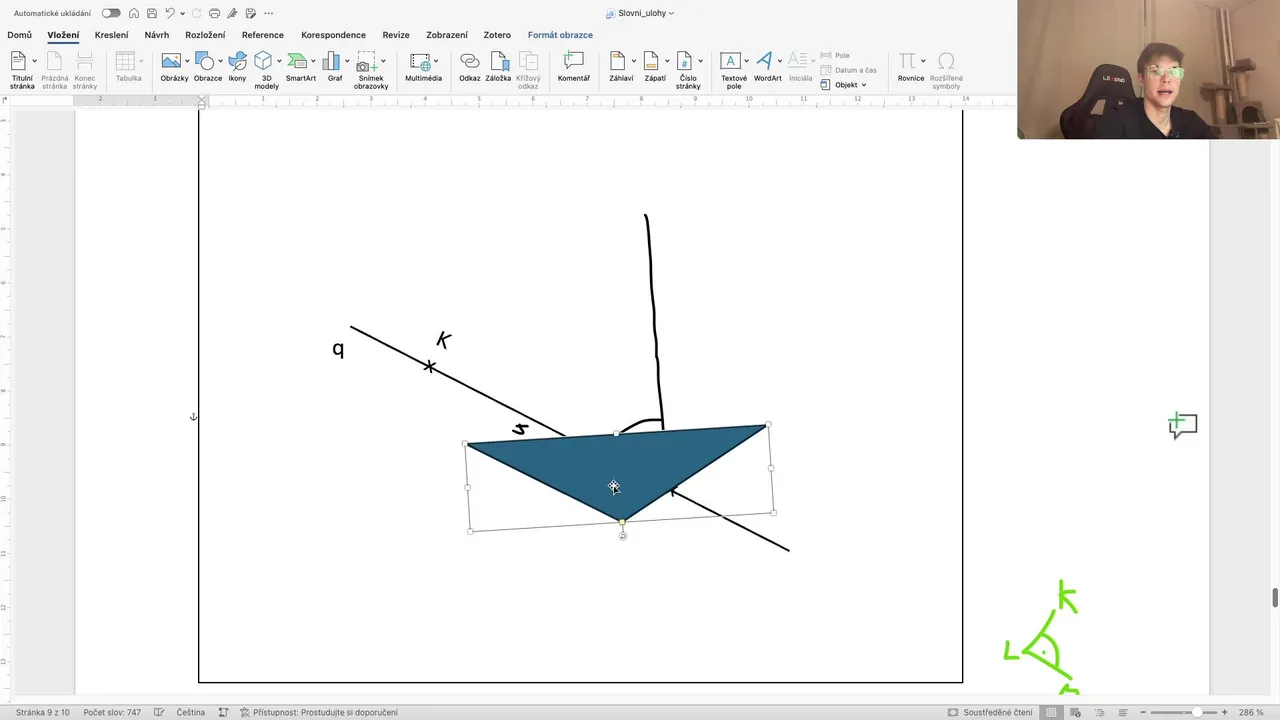Click the Zápatí footer icon
The height and width of the screenshot is (720, 1280).
pos(651,62)
